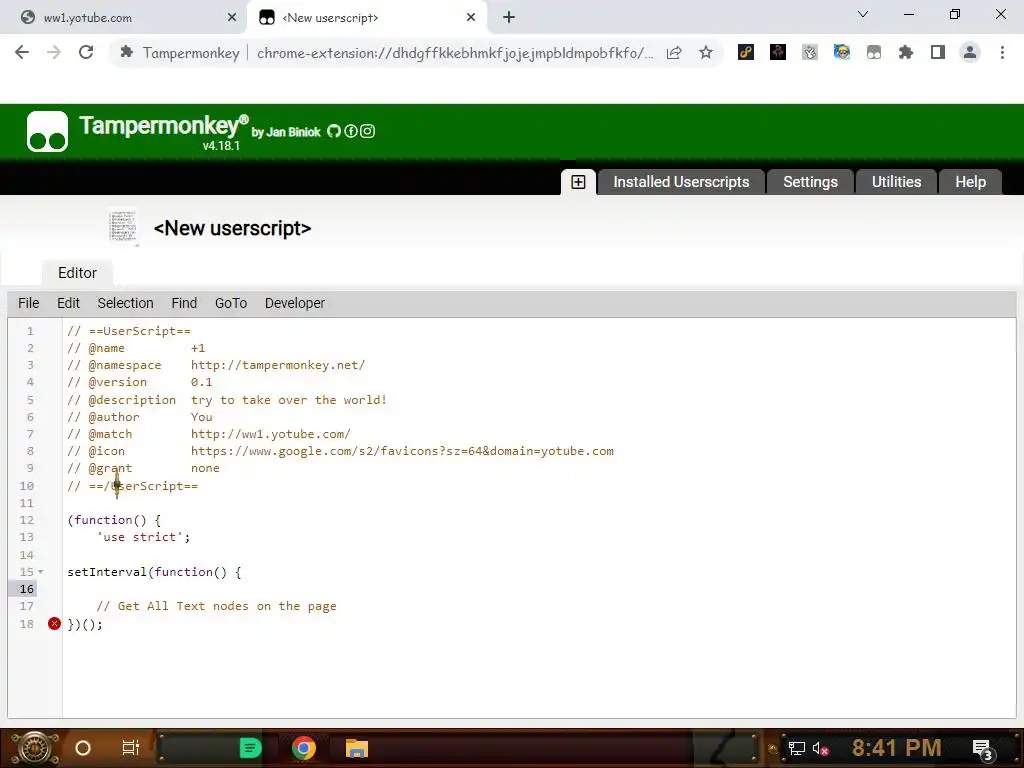Image resolution: width=1024 pixels, height=768 pixels.
Task: Open Task View in the taskbar
Action: point(131,748)
